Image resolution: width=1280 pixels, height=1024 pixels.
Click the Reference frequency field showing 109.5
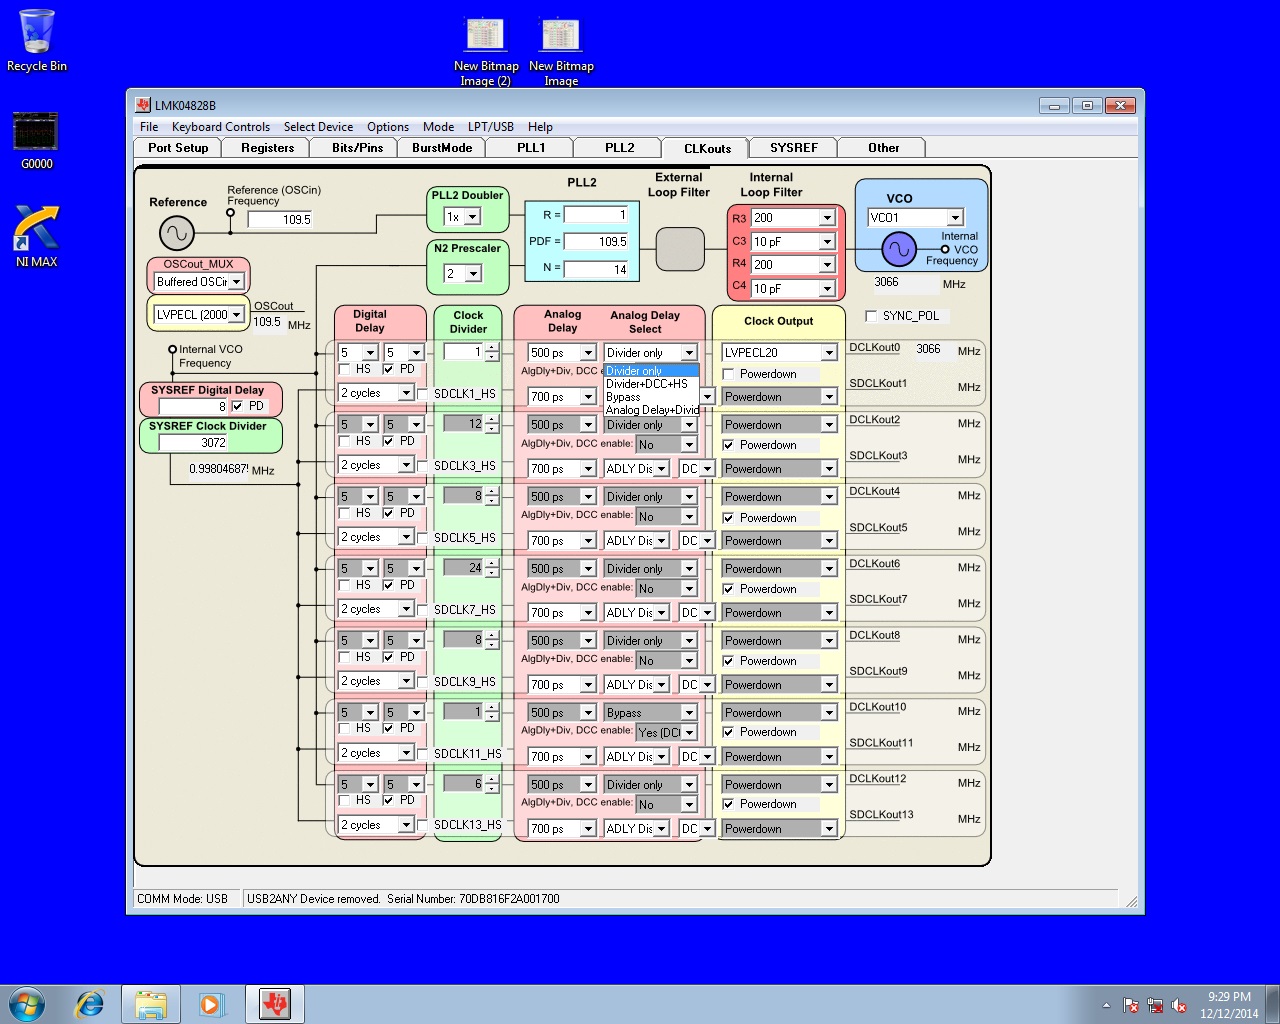point(280,220)
